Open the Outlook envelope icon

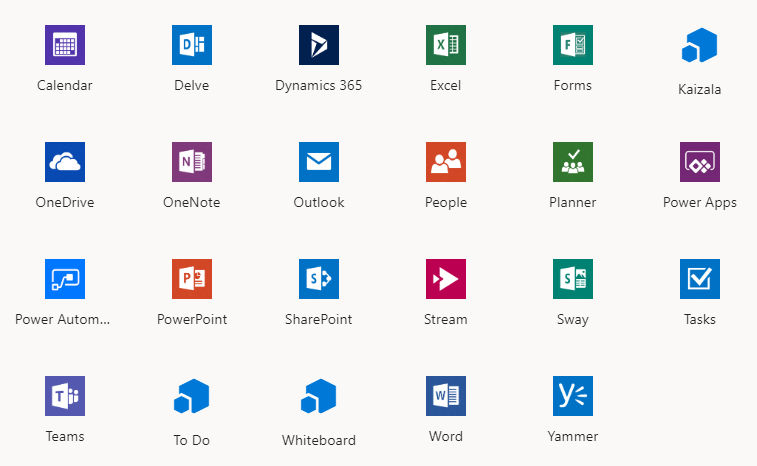[x=319, y=162]
